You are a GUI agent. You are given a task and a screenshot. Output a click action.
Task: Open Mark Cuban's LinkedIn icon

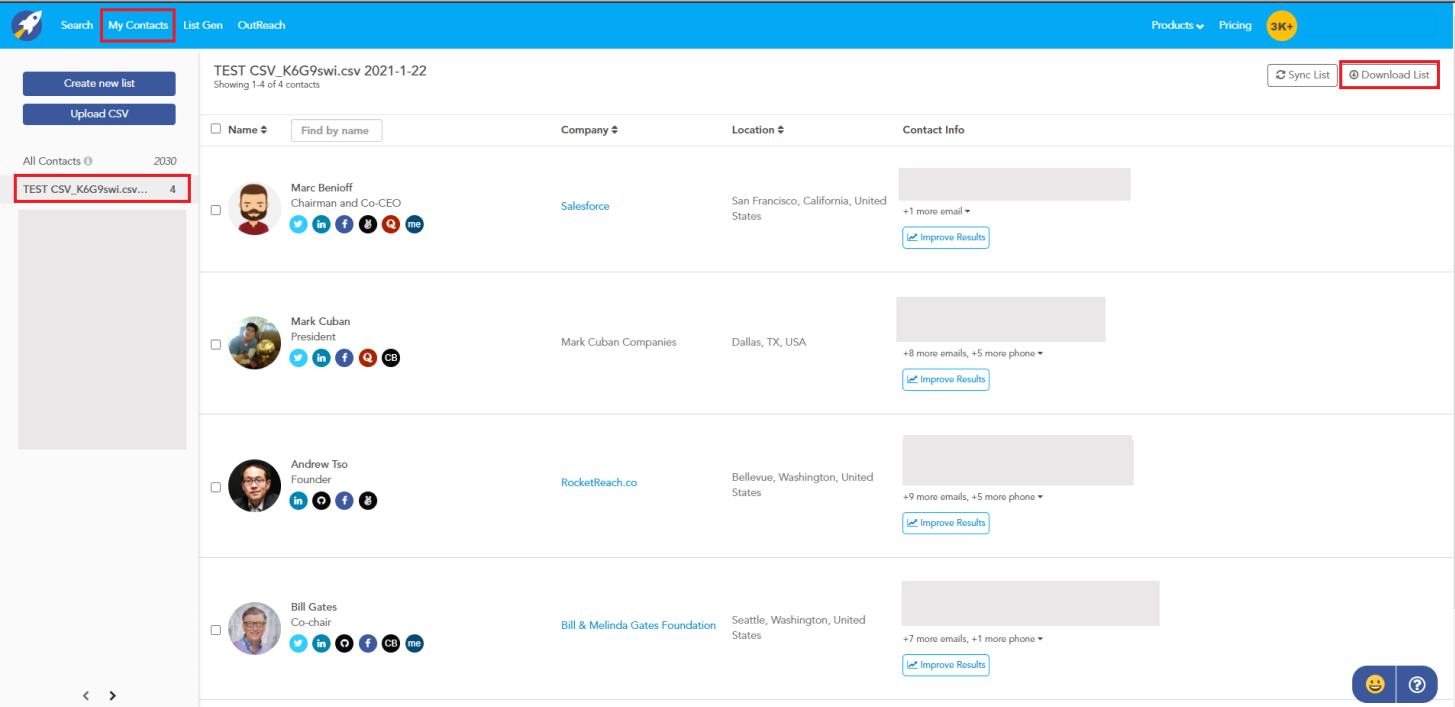pos(321,357)
